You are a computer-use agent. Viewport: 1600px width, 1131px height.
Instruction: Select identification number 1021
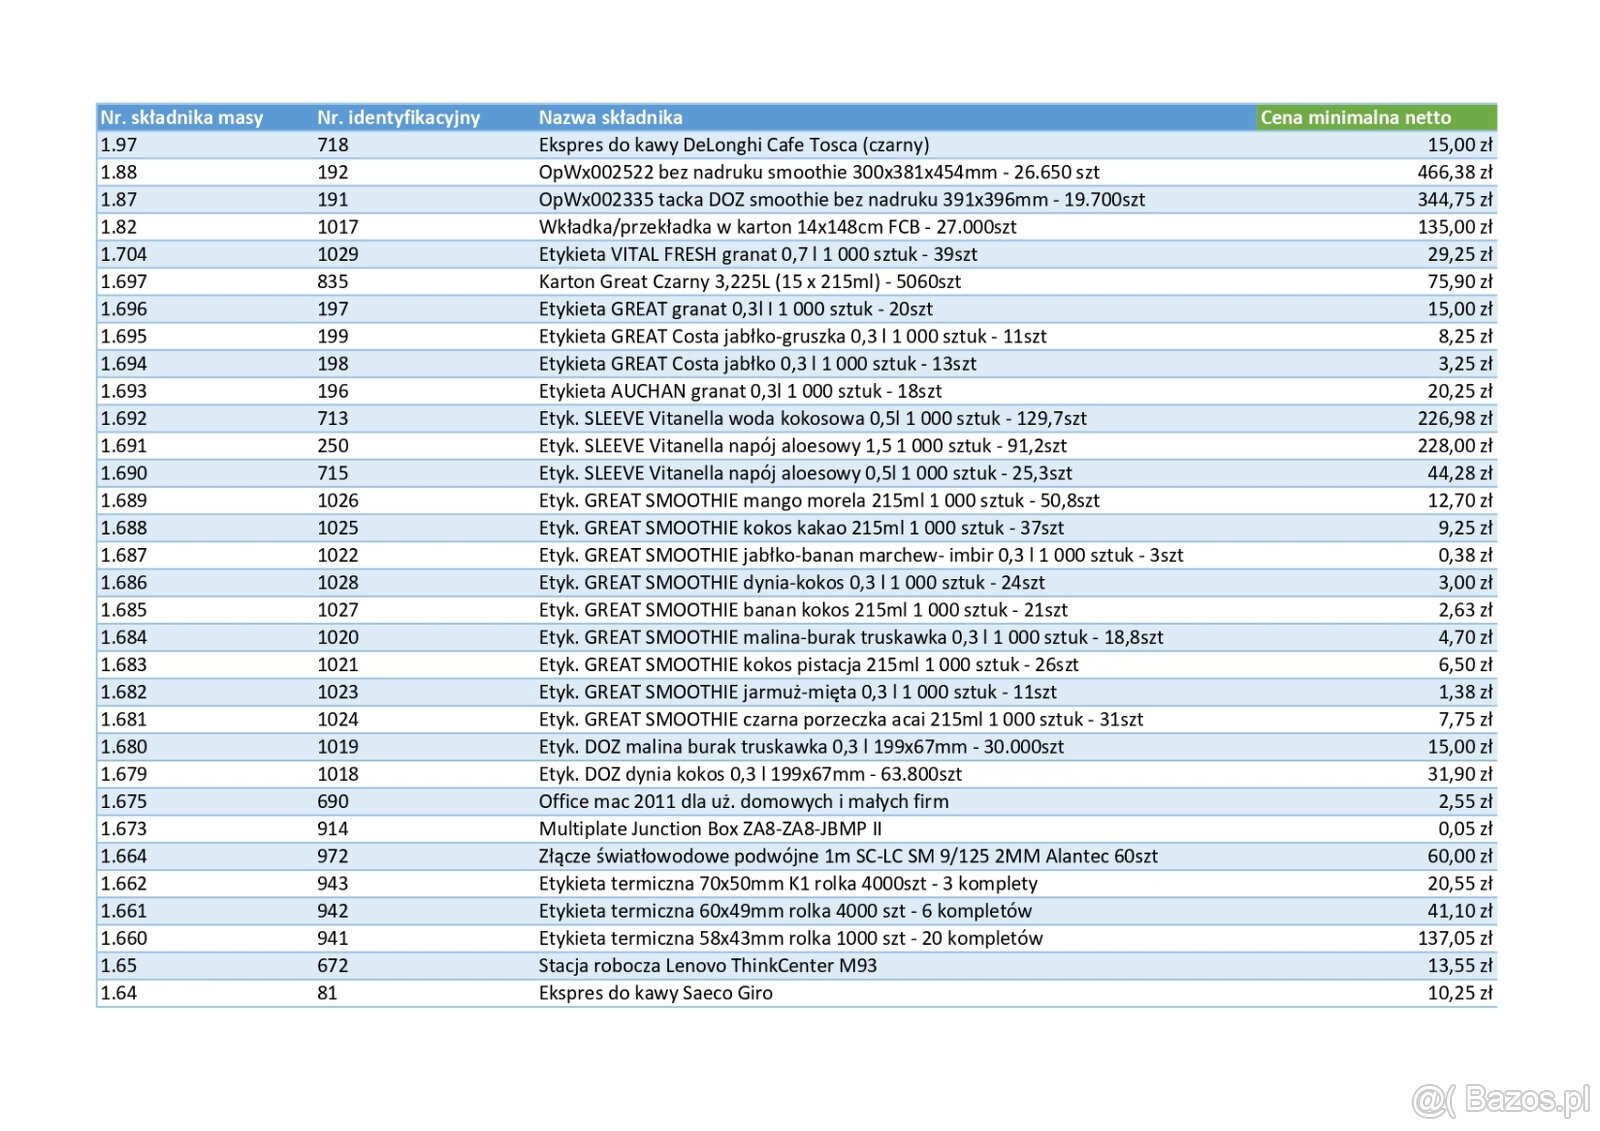[x=338, y=664]
